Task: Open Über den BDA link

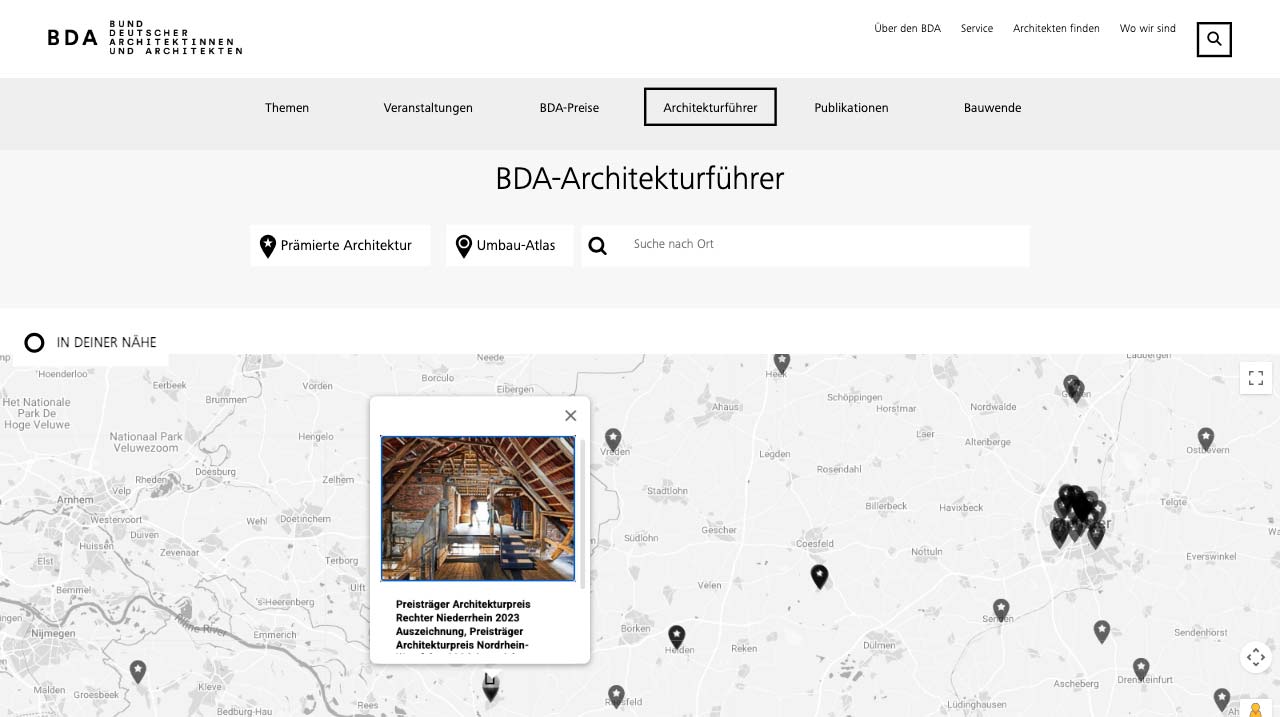Action: point(907,29)
